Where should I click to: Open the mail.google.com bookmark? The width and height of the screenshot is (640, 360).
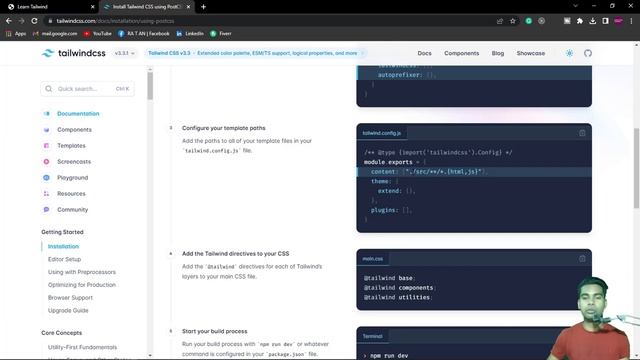(x=55, y=33)
